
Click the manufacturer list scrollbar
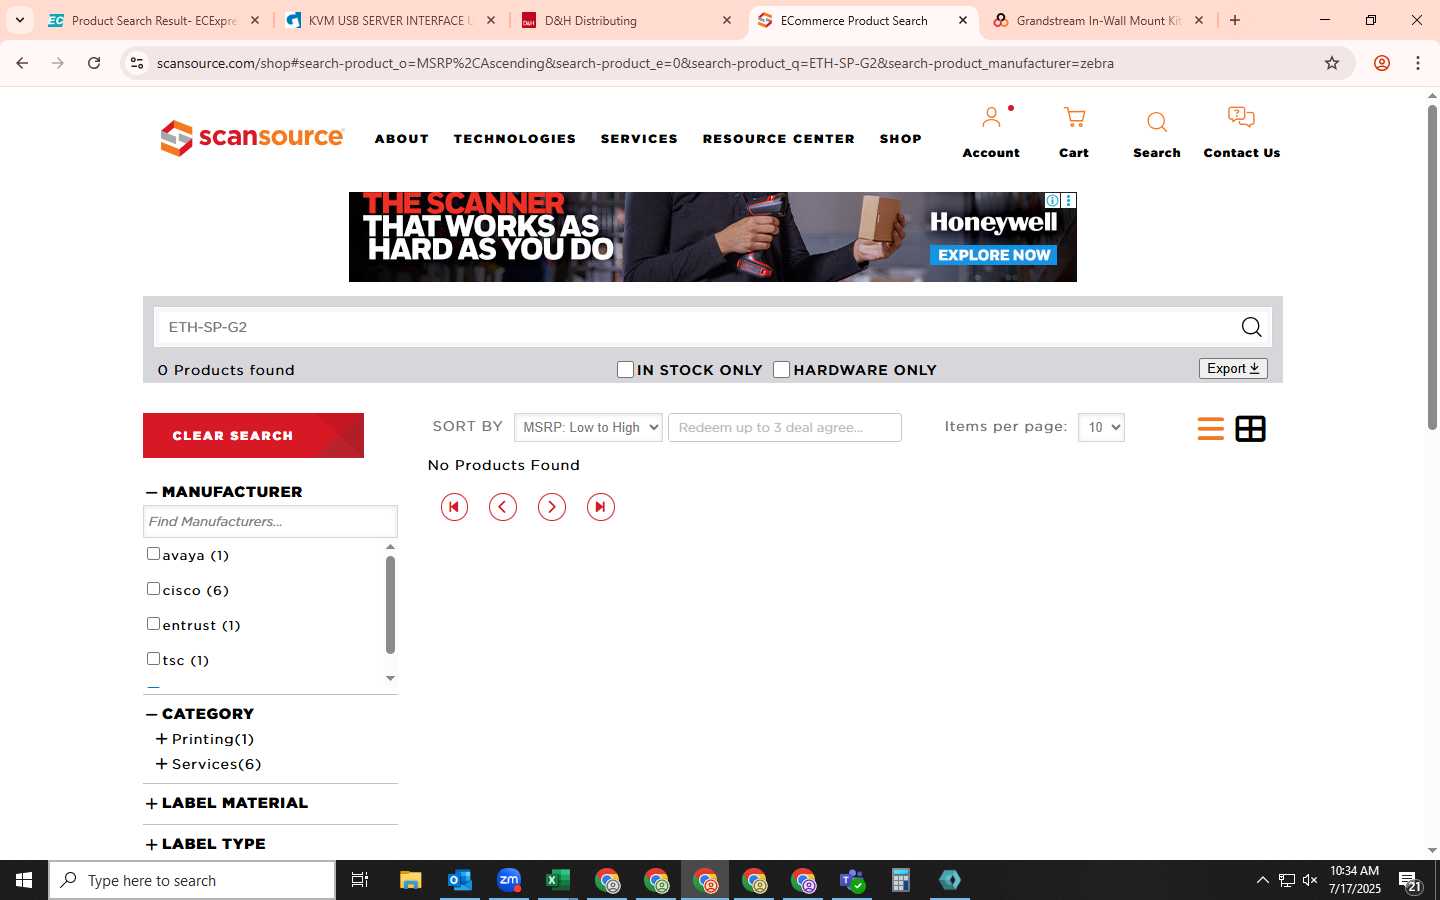[x=390, y=604]
